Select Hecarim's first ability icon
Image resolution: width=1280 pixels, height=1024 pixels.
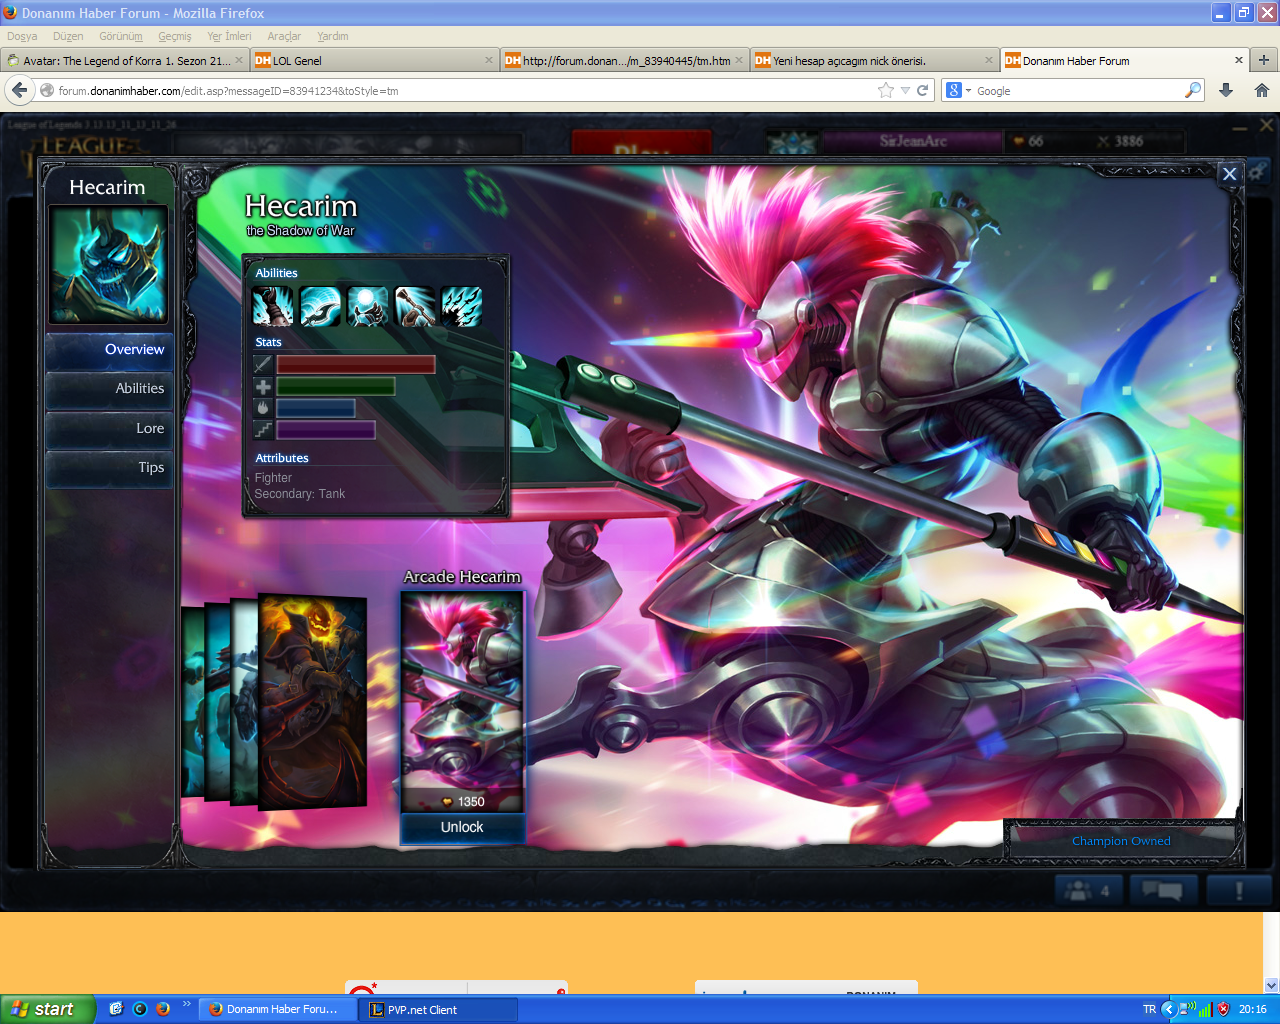click(x=272, y=307)
